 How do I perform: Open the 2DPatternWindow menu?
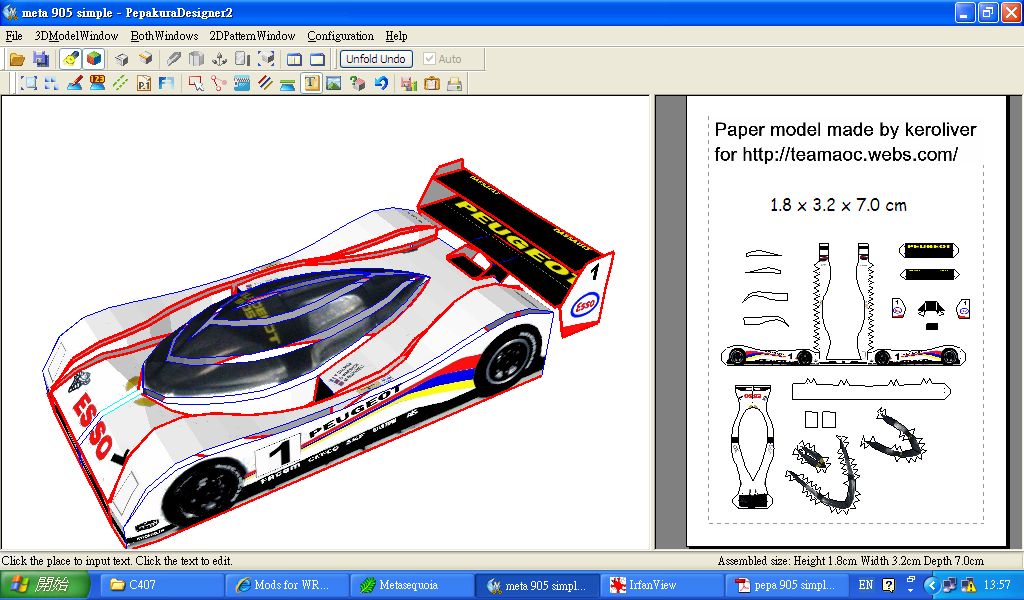(252, 36)
